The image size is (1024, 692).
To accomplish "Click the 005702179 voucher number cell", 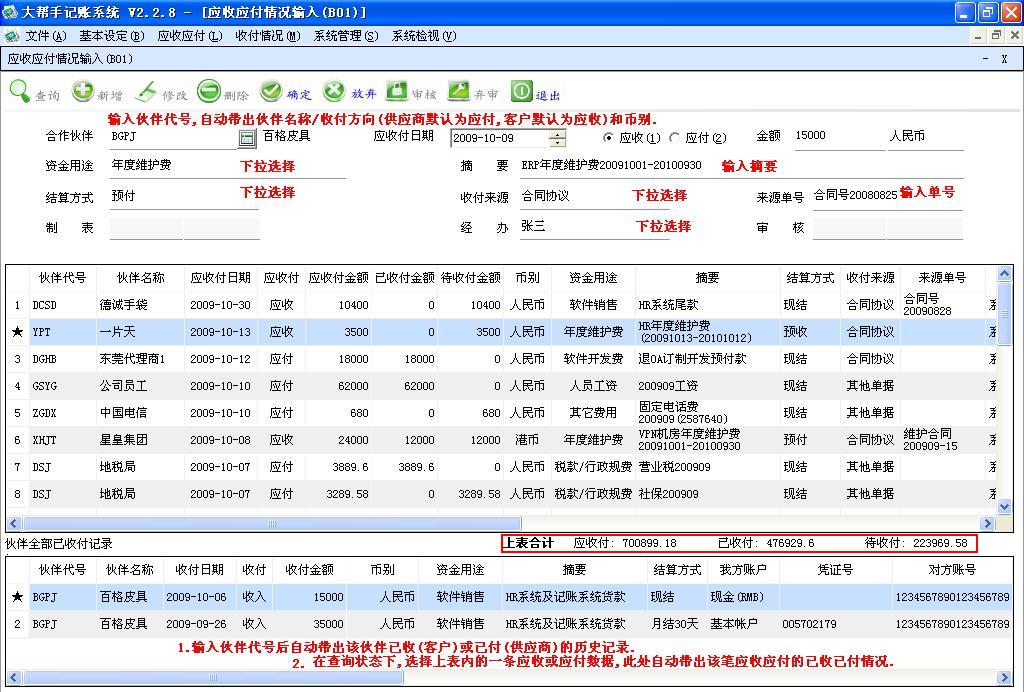I will 835,623.
